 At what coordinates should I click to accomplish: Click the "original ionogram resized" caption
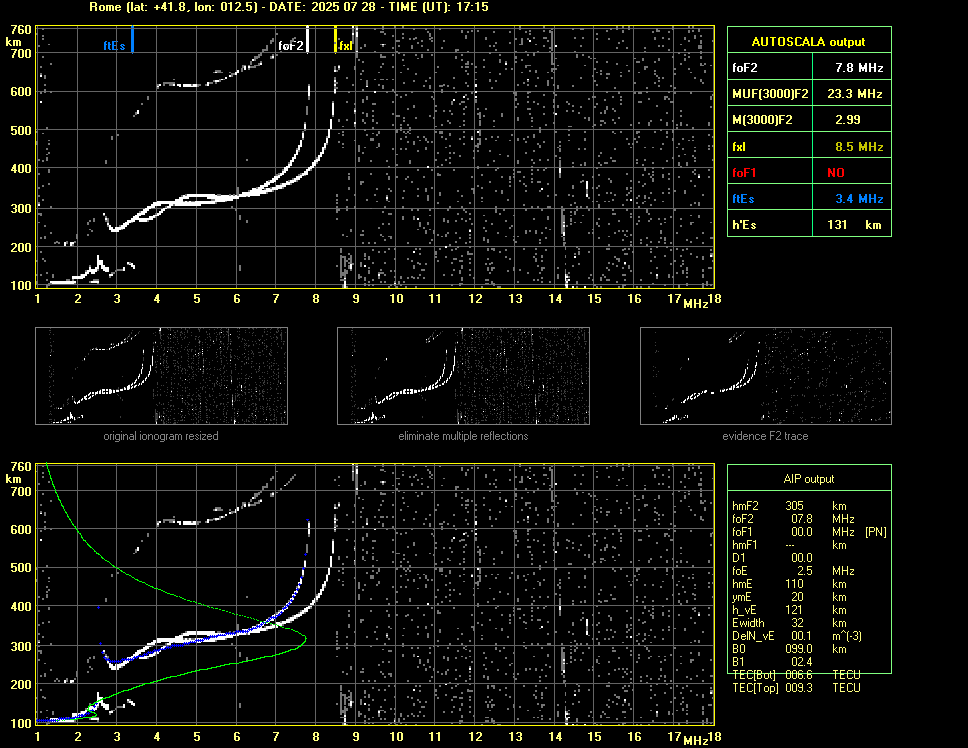[161, 436]
